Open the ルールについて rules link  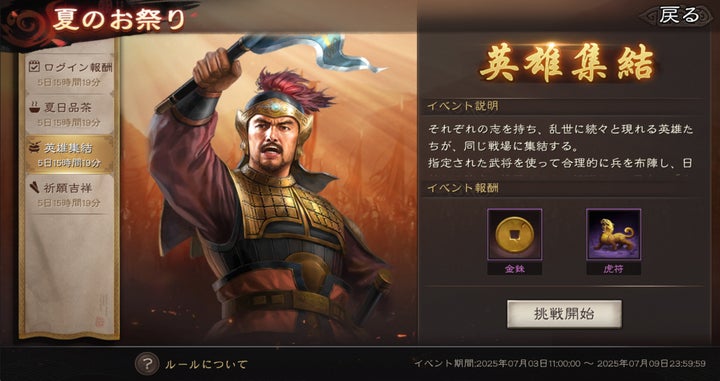coord(206,364)
